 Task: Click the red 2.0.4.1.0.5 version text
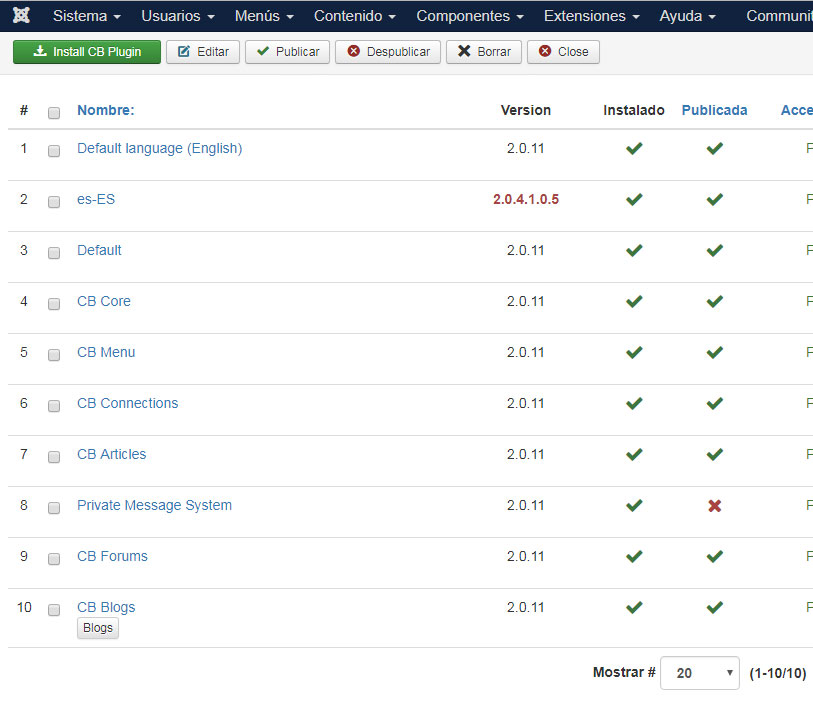(x=526, y=199)
